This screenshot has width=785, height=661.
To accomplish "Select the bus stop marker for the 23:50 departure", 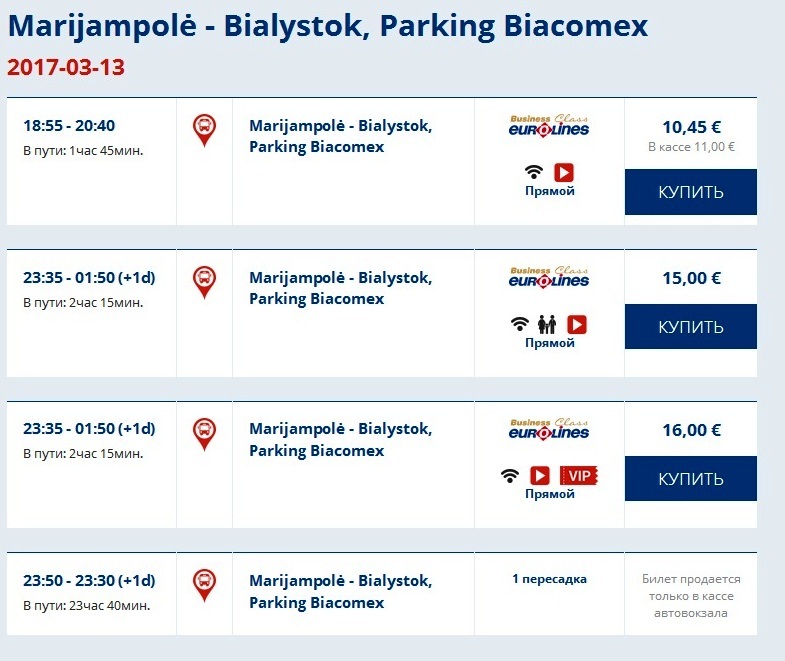I will click(x=204, y=584).
